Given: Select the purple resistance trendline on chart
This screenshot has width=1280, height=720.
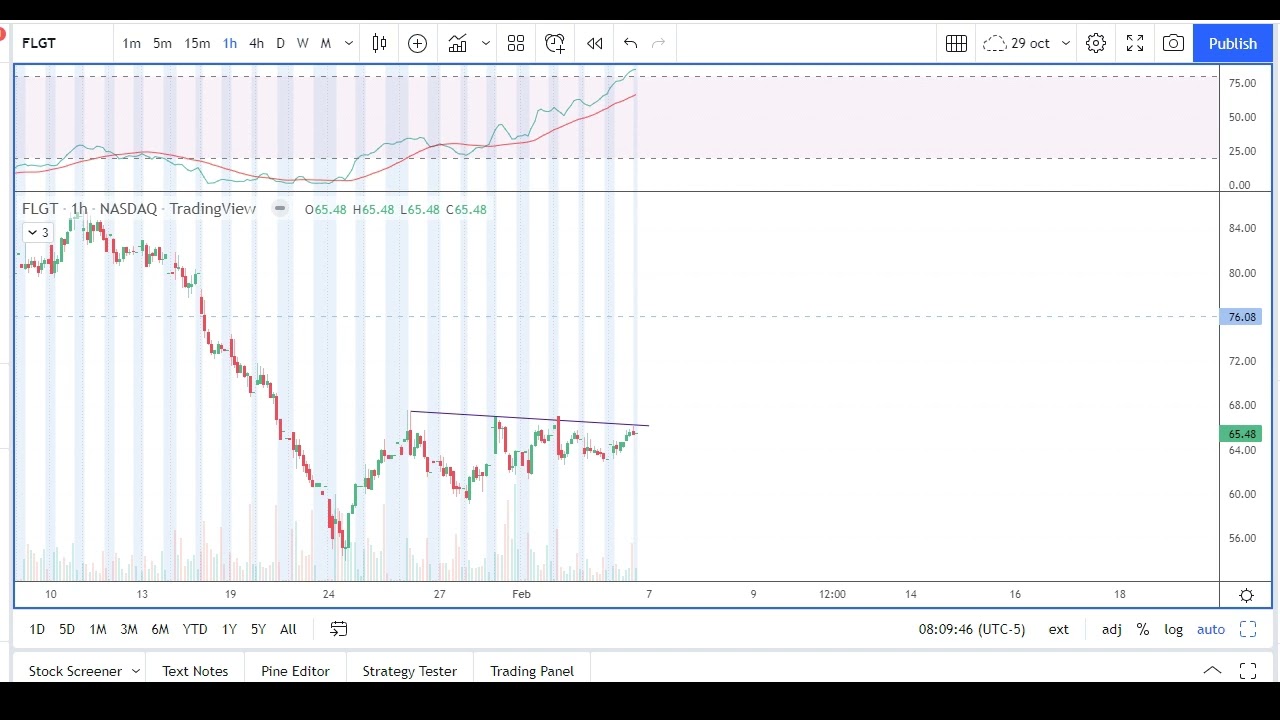Looking at the screenshot, I should (529, 419).
